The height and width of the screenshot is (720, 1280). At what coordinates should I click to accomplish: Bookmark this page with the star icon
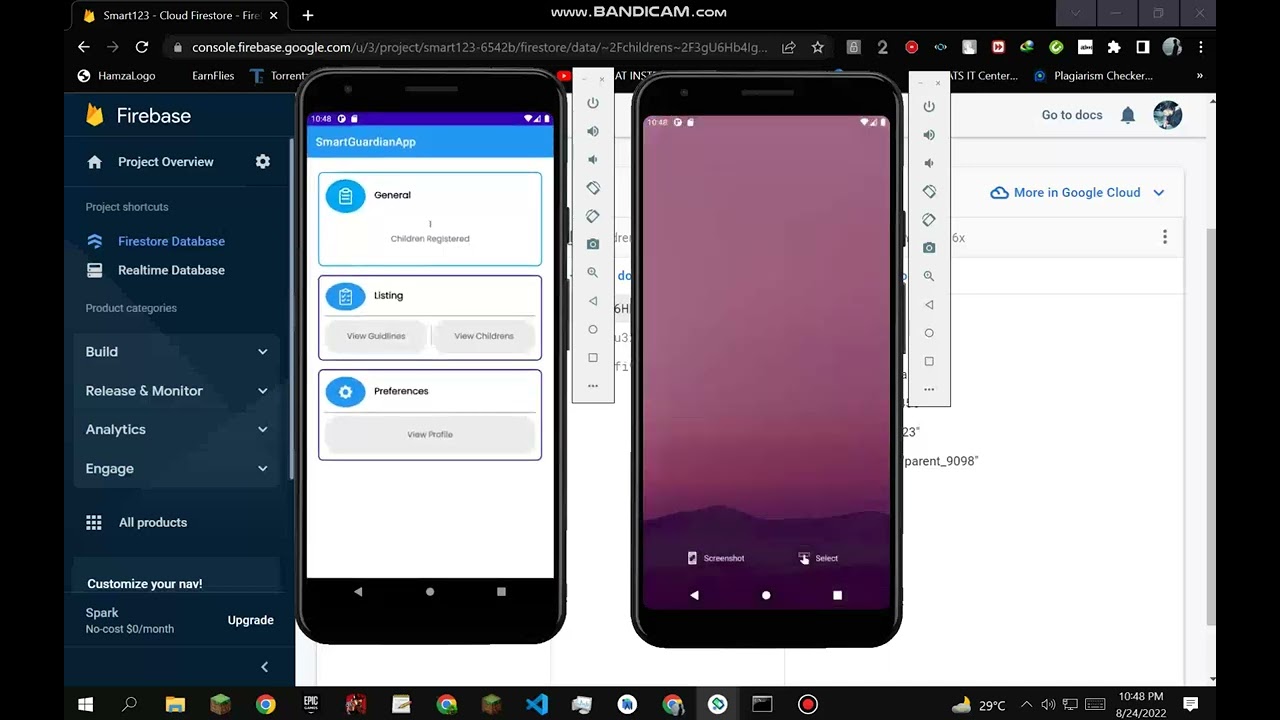pos(817,47)
